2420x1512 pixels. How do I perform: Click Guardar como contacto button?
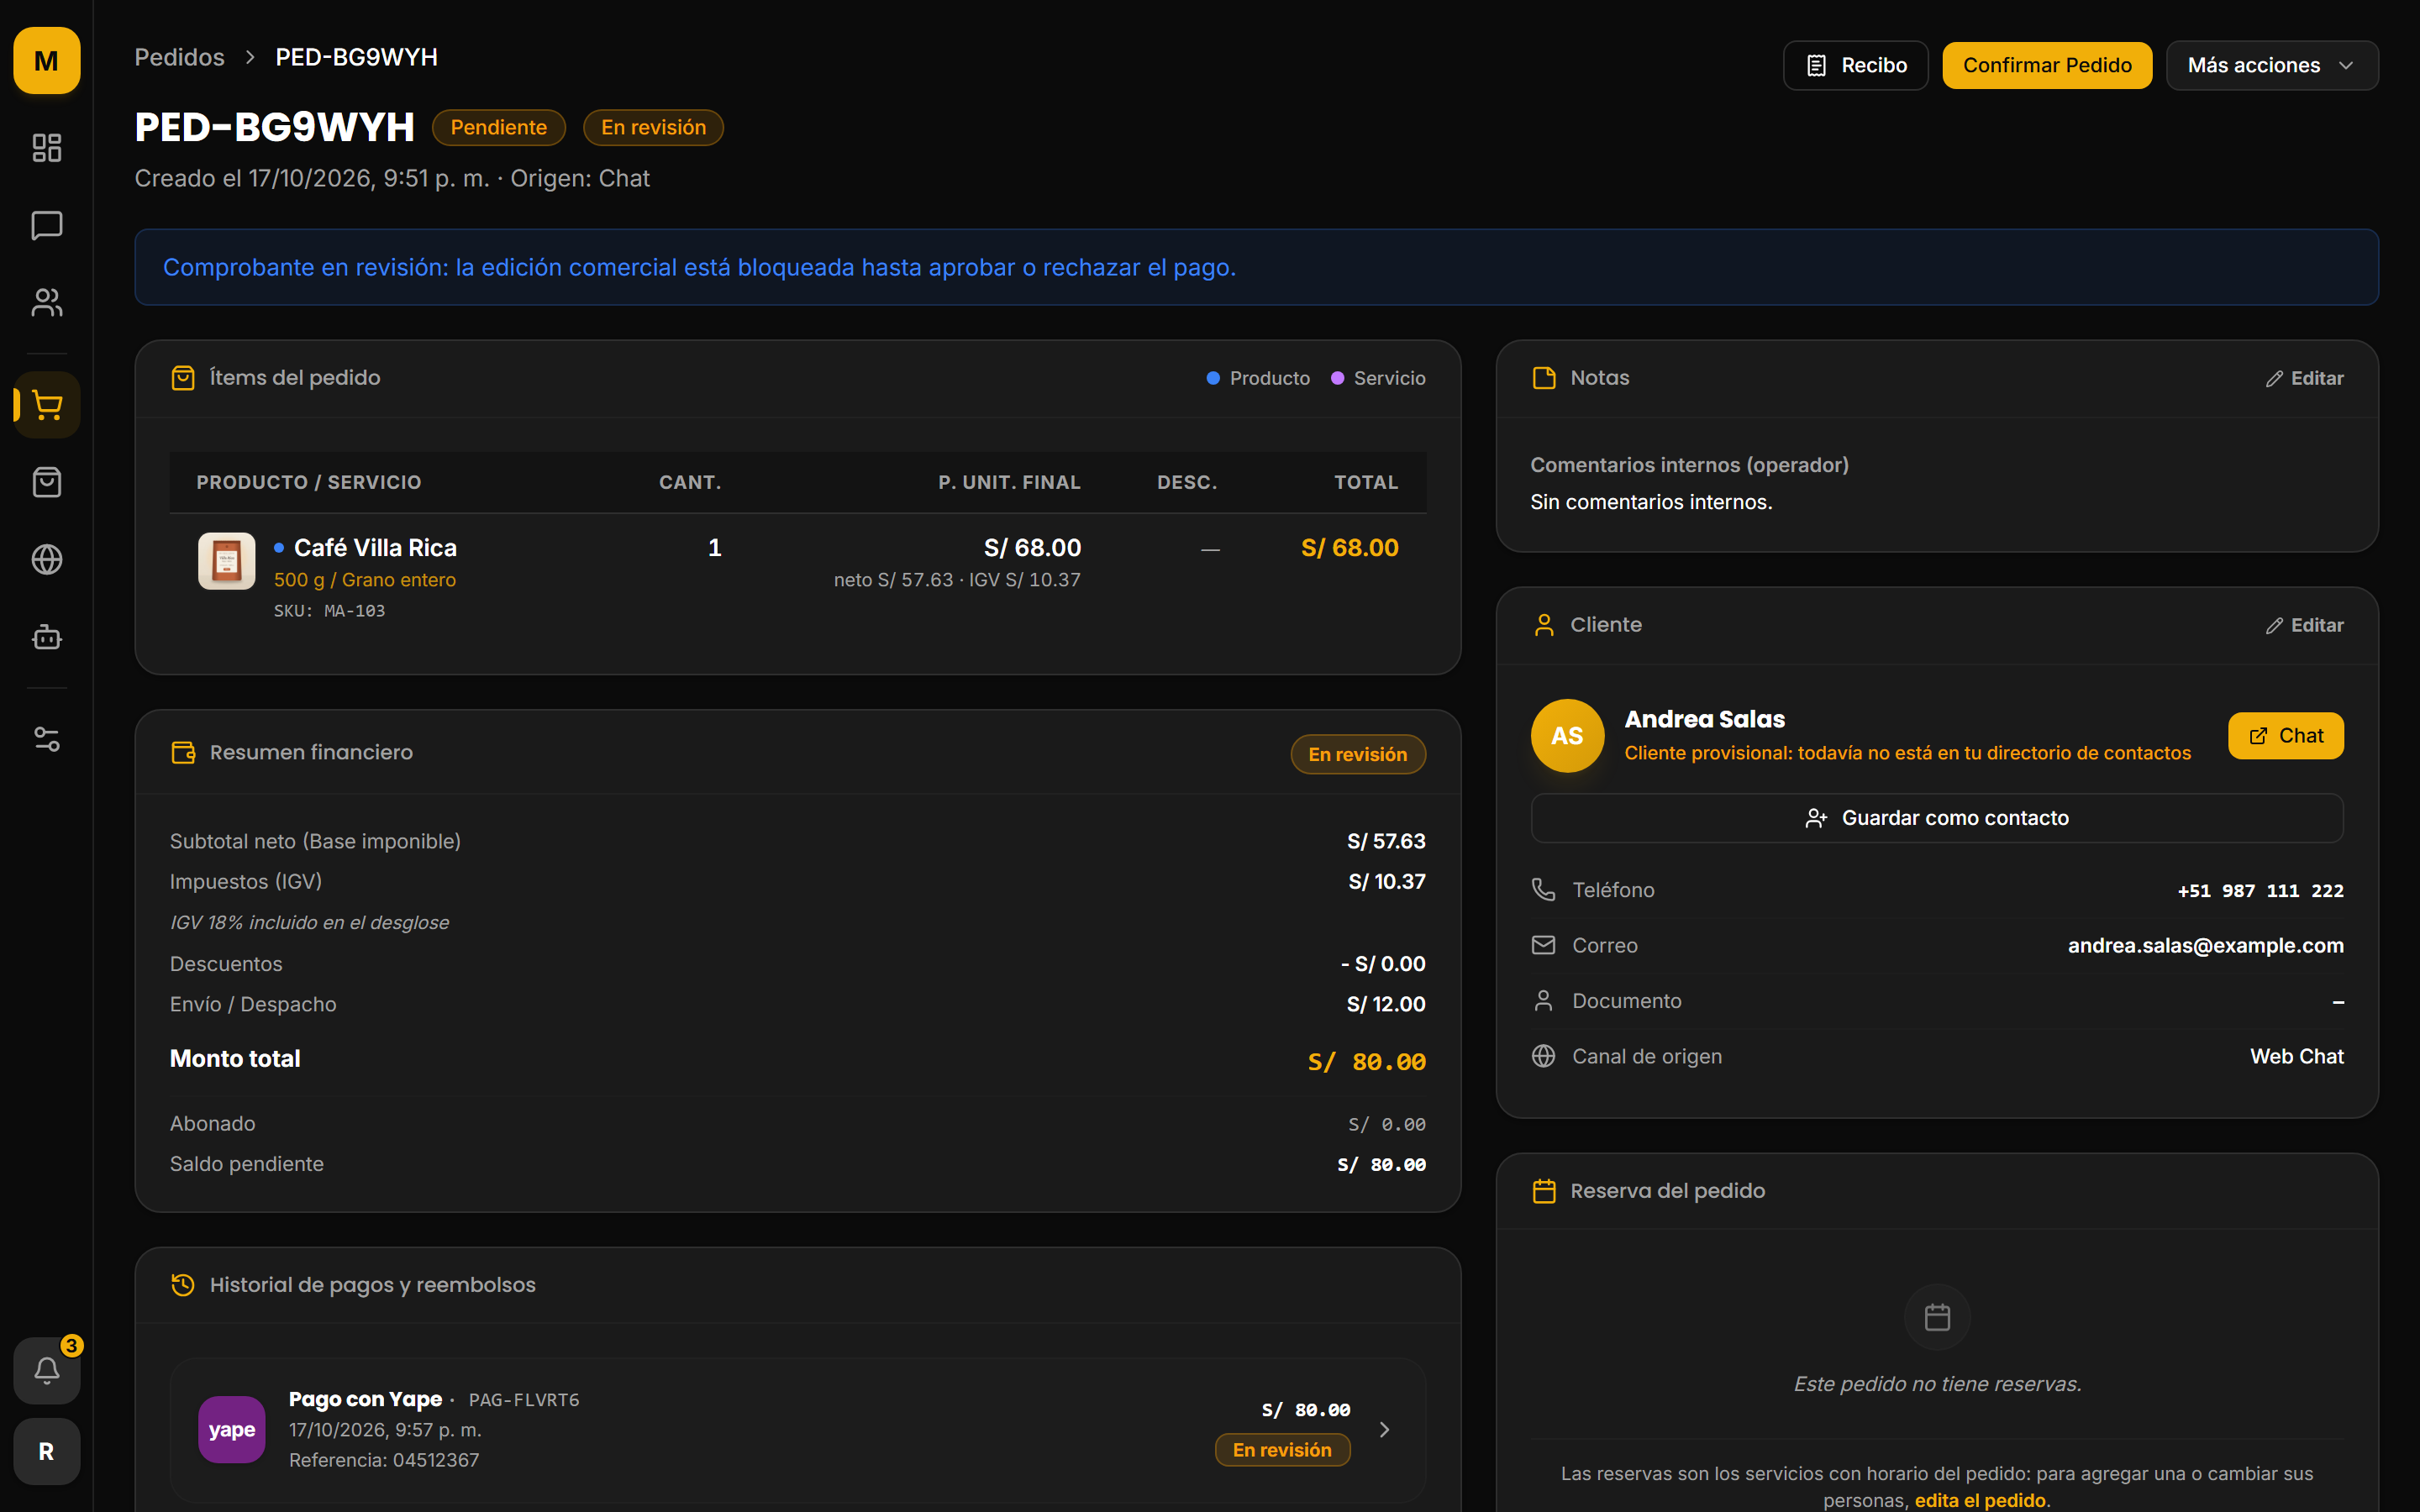1937,818
